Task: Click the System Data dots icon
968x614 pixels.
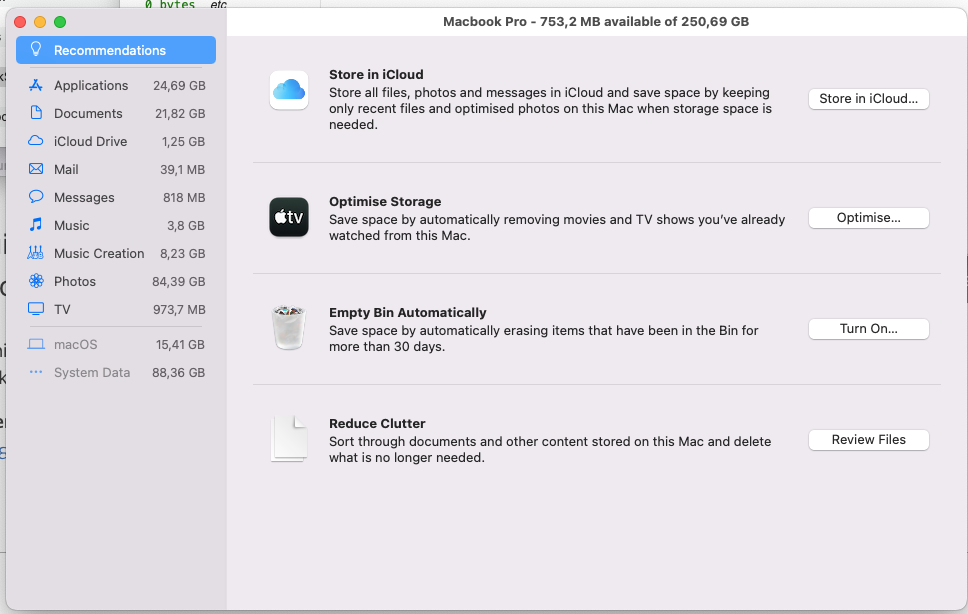Action: coord(36,372)
